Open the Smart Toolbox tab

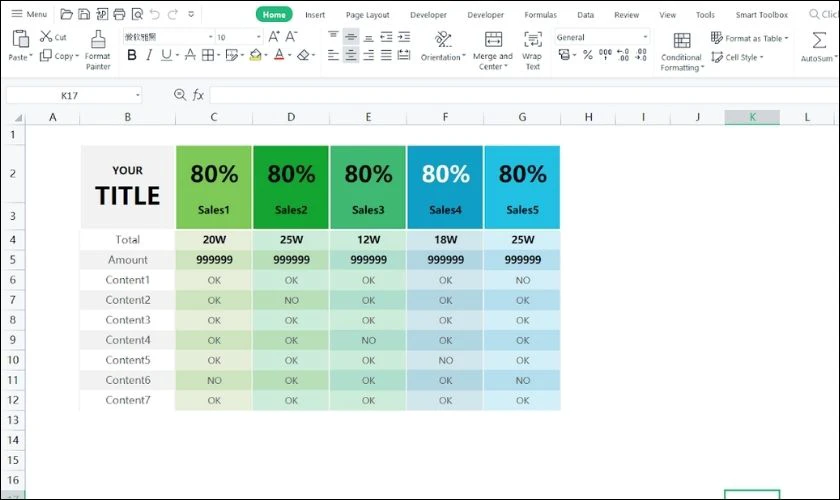(761, 14)
